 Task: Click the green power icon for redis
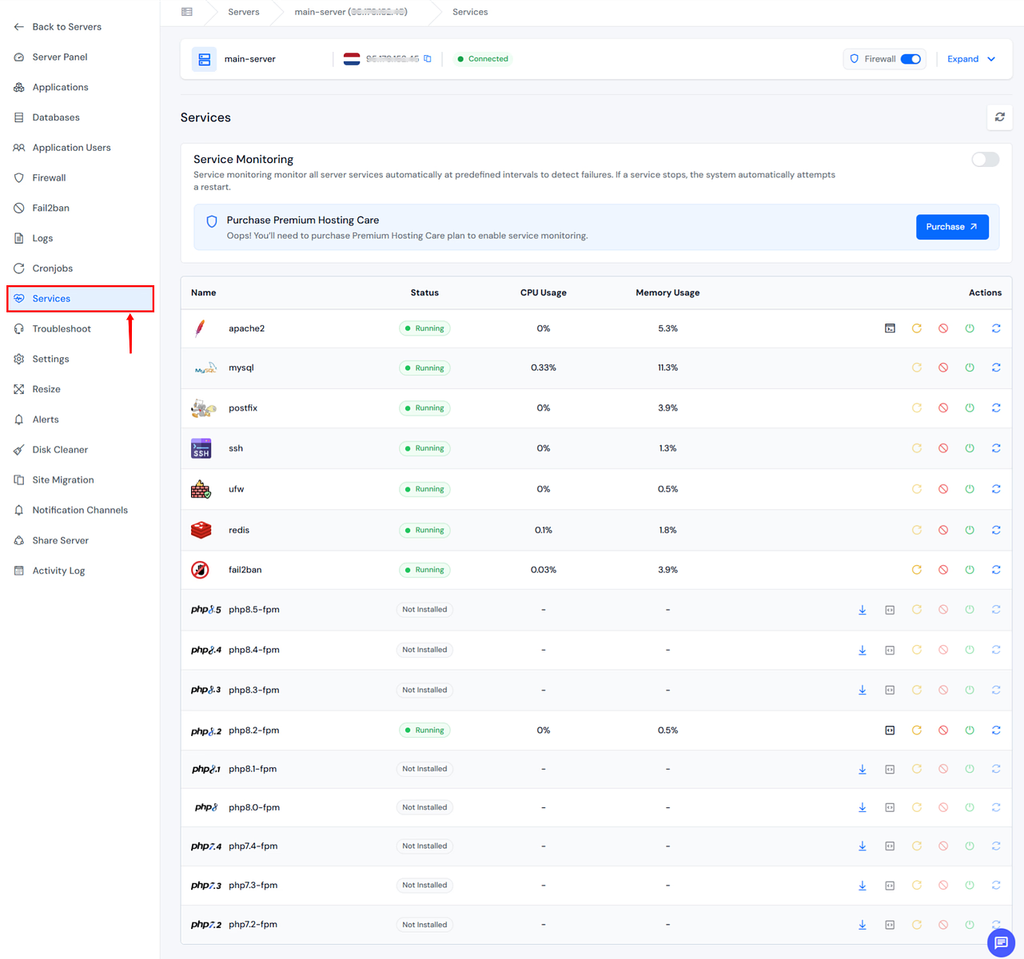(970, 530)
